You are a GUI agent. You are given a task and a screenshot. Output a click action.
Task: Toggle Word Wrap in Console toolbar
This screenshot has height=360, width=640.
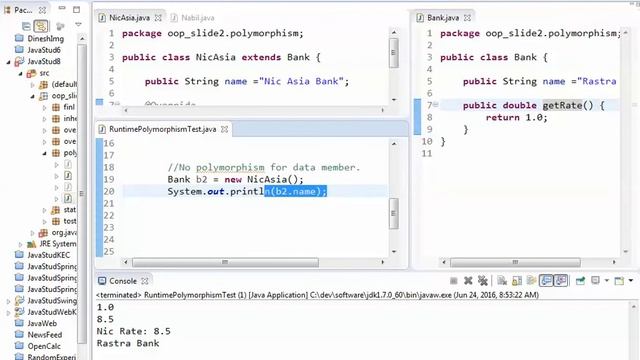531,281
